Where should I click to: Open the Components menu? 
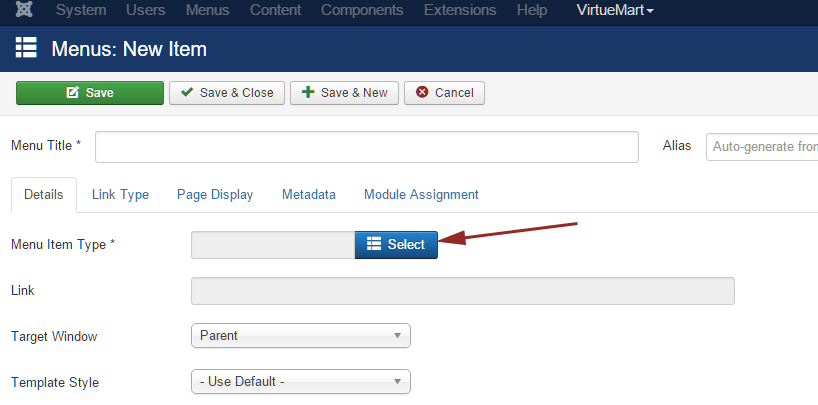pos(362,10)
